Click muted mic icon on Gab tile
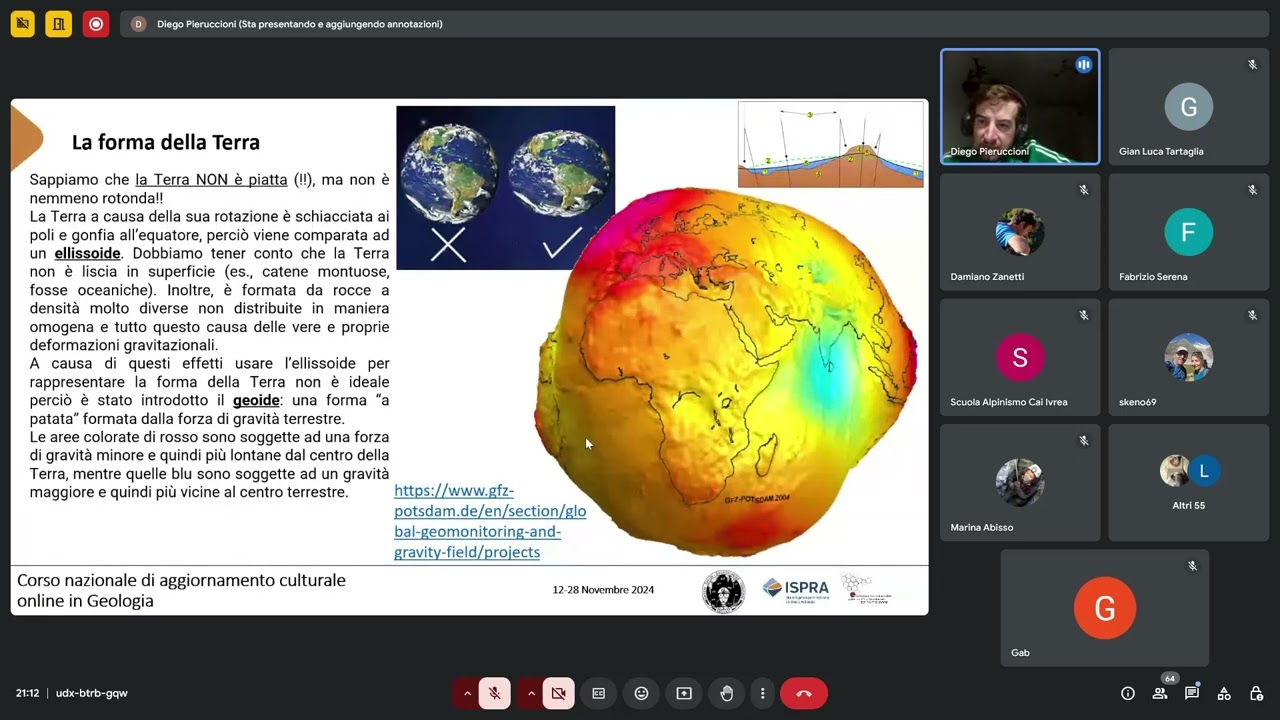The width and height of the screenshot is (1280, 720). click(x=1192, y=566)
